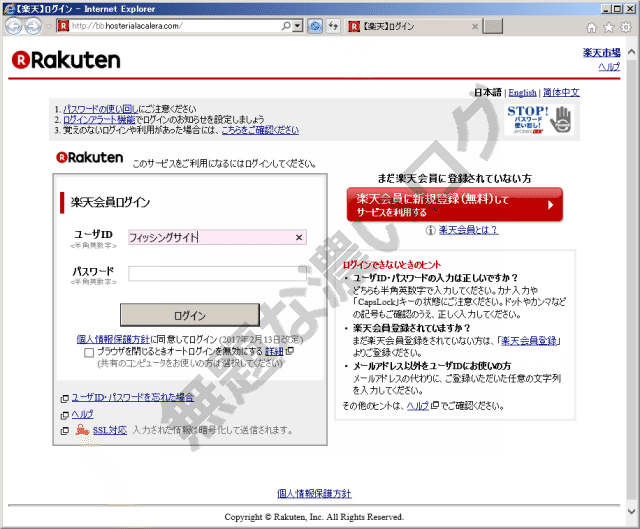This screenshot has width=640, height=529.
Task: Refresh the page with reload icon
Action: (x=333, y=26)
